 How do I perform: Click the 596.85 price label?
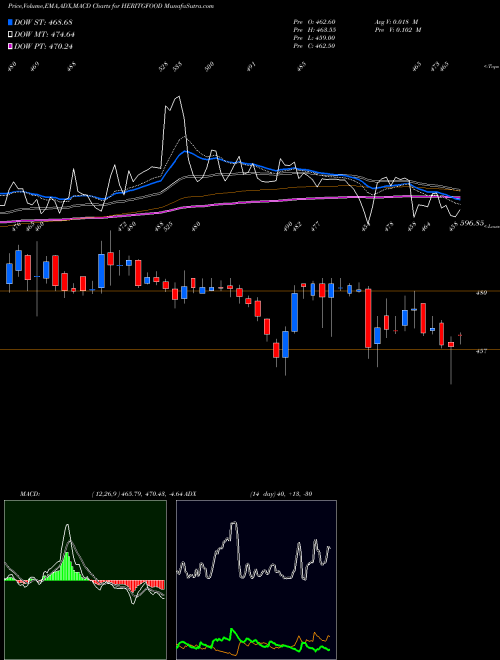(x=471, y=223)
